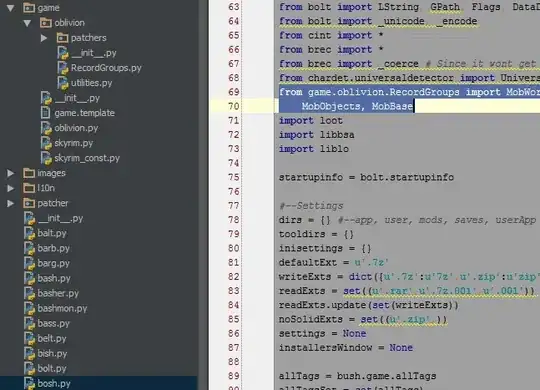This screenshot has height=390, width=540.
Task: Click RecordGroups.py Python file icon
Action: pos(63,68)
